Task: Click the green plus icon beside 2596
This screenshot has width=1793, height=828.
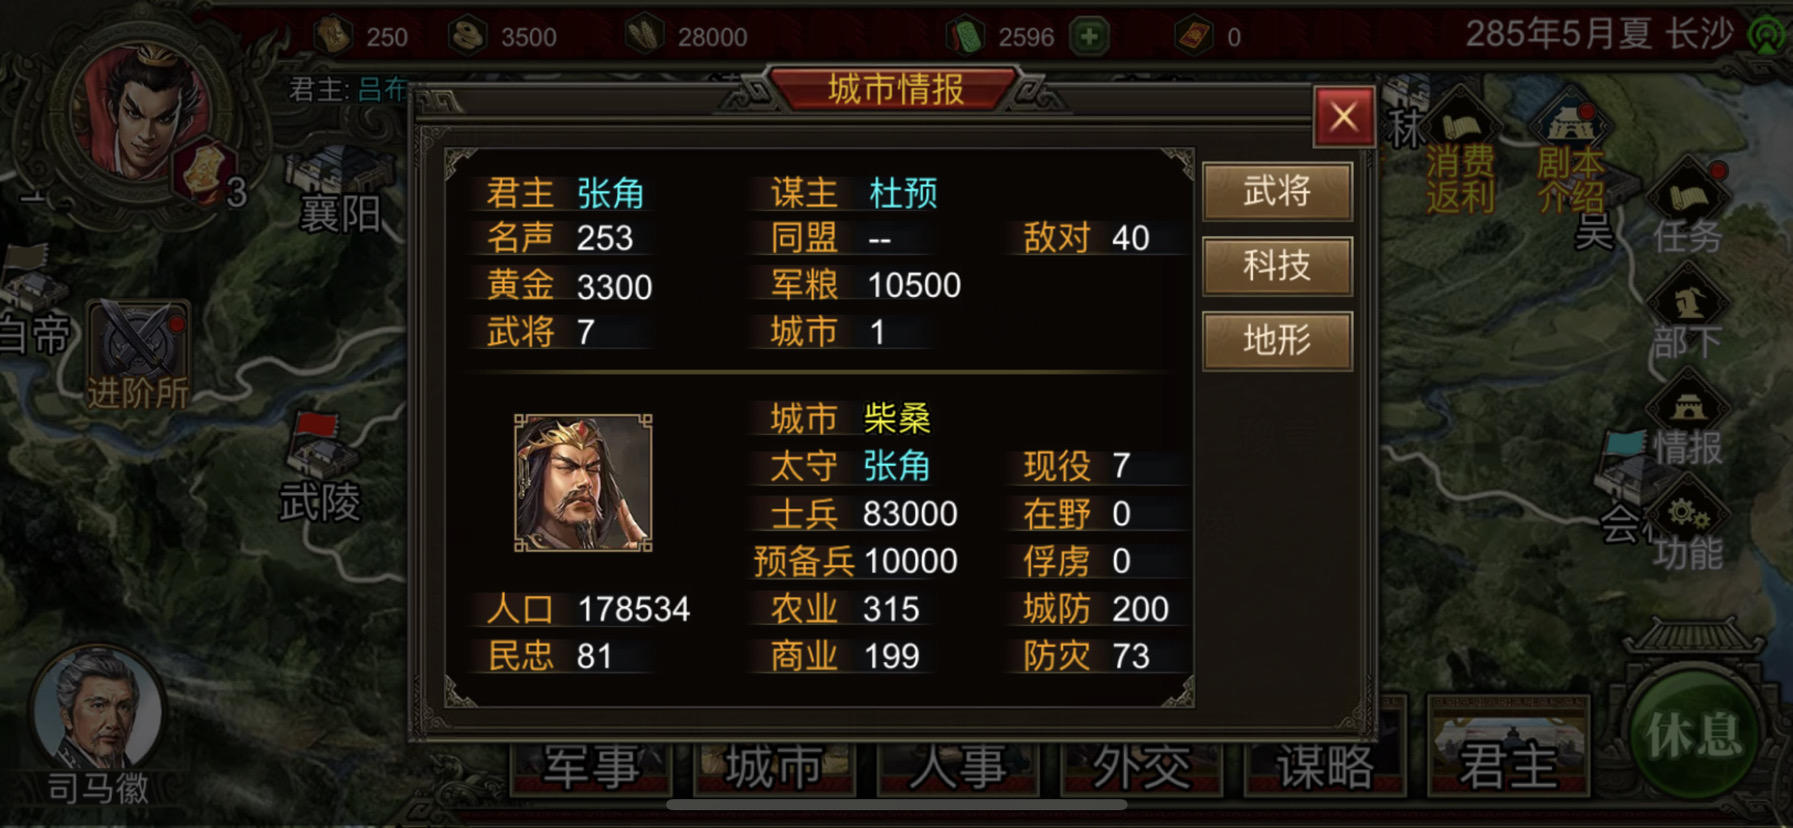Action: 1090,37
